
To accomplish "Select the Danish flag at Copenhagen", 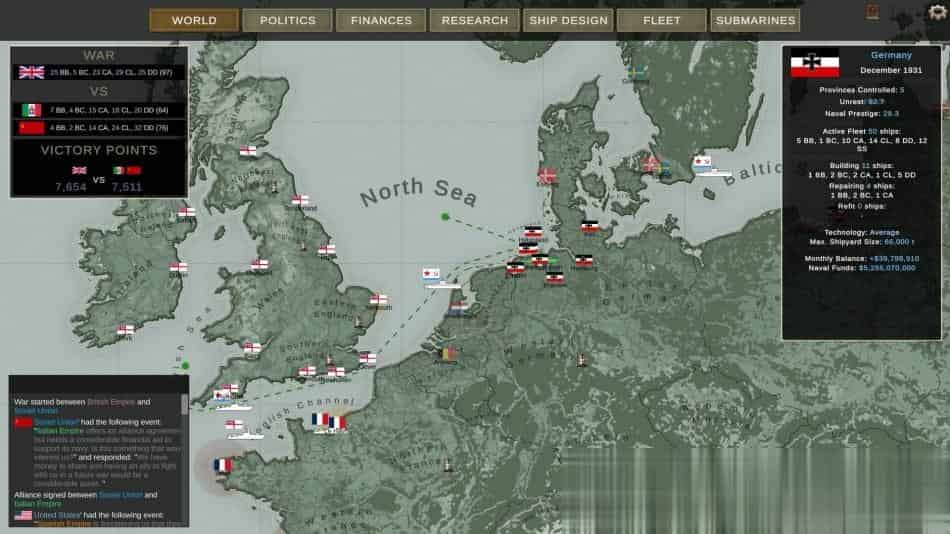I will click(651, 163).
